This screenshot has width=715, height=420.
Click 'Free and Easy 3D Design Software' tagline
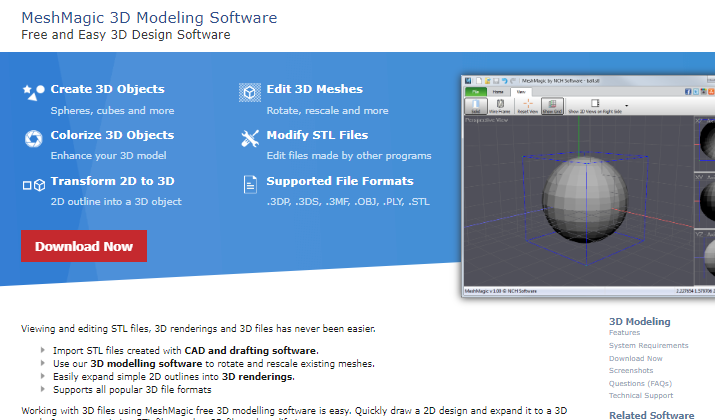pos(126,35)
